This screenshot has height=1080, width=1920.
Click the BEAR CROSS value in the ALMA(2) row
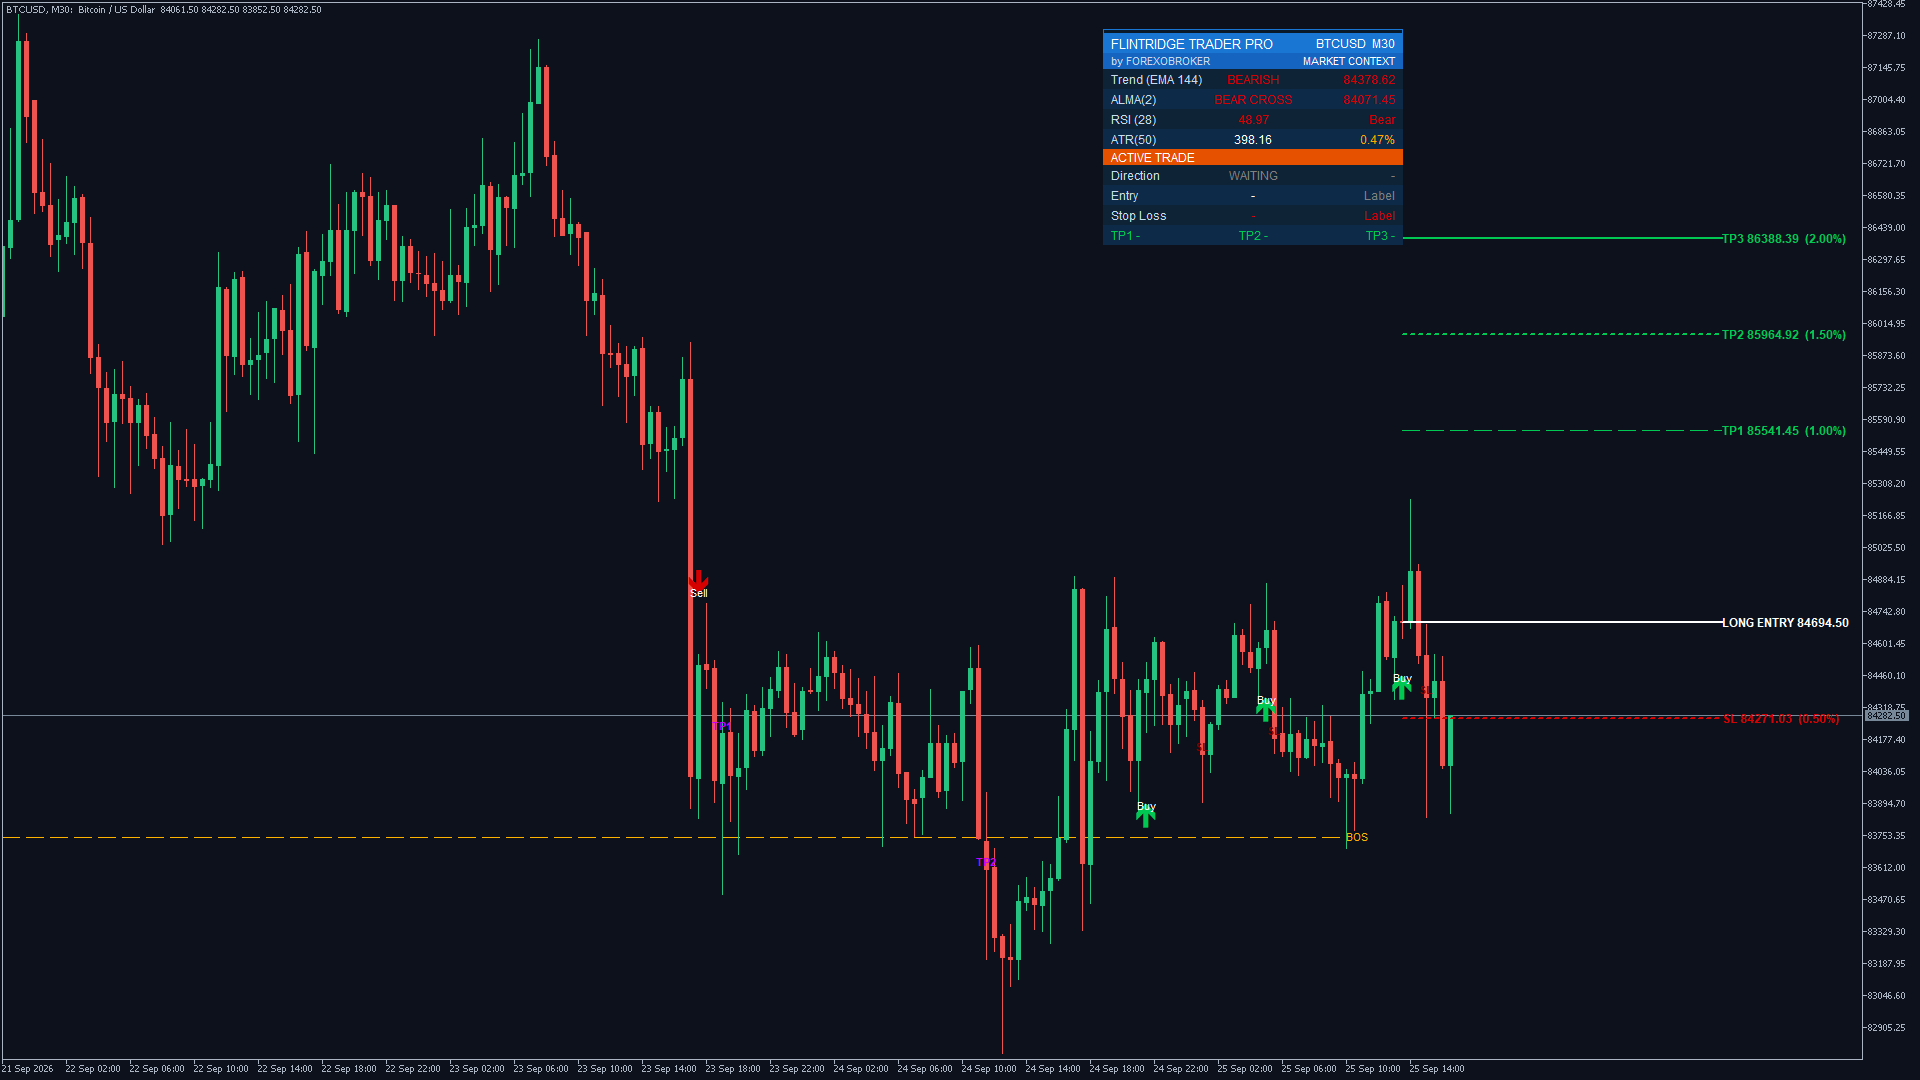click(x=1253, y=100)
